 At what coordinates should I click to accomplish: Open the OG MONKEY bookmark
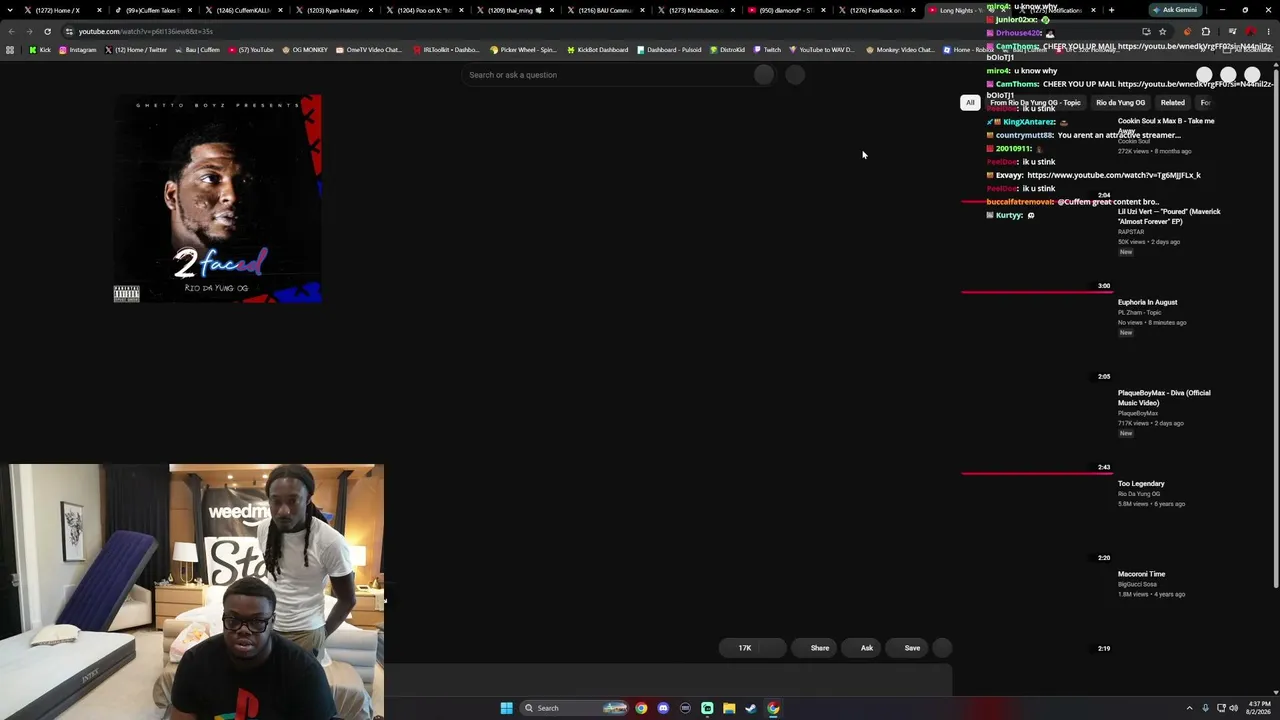tap(305, 50)
